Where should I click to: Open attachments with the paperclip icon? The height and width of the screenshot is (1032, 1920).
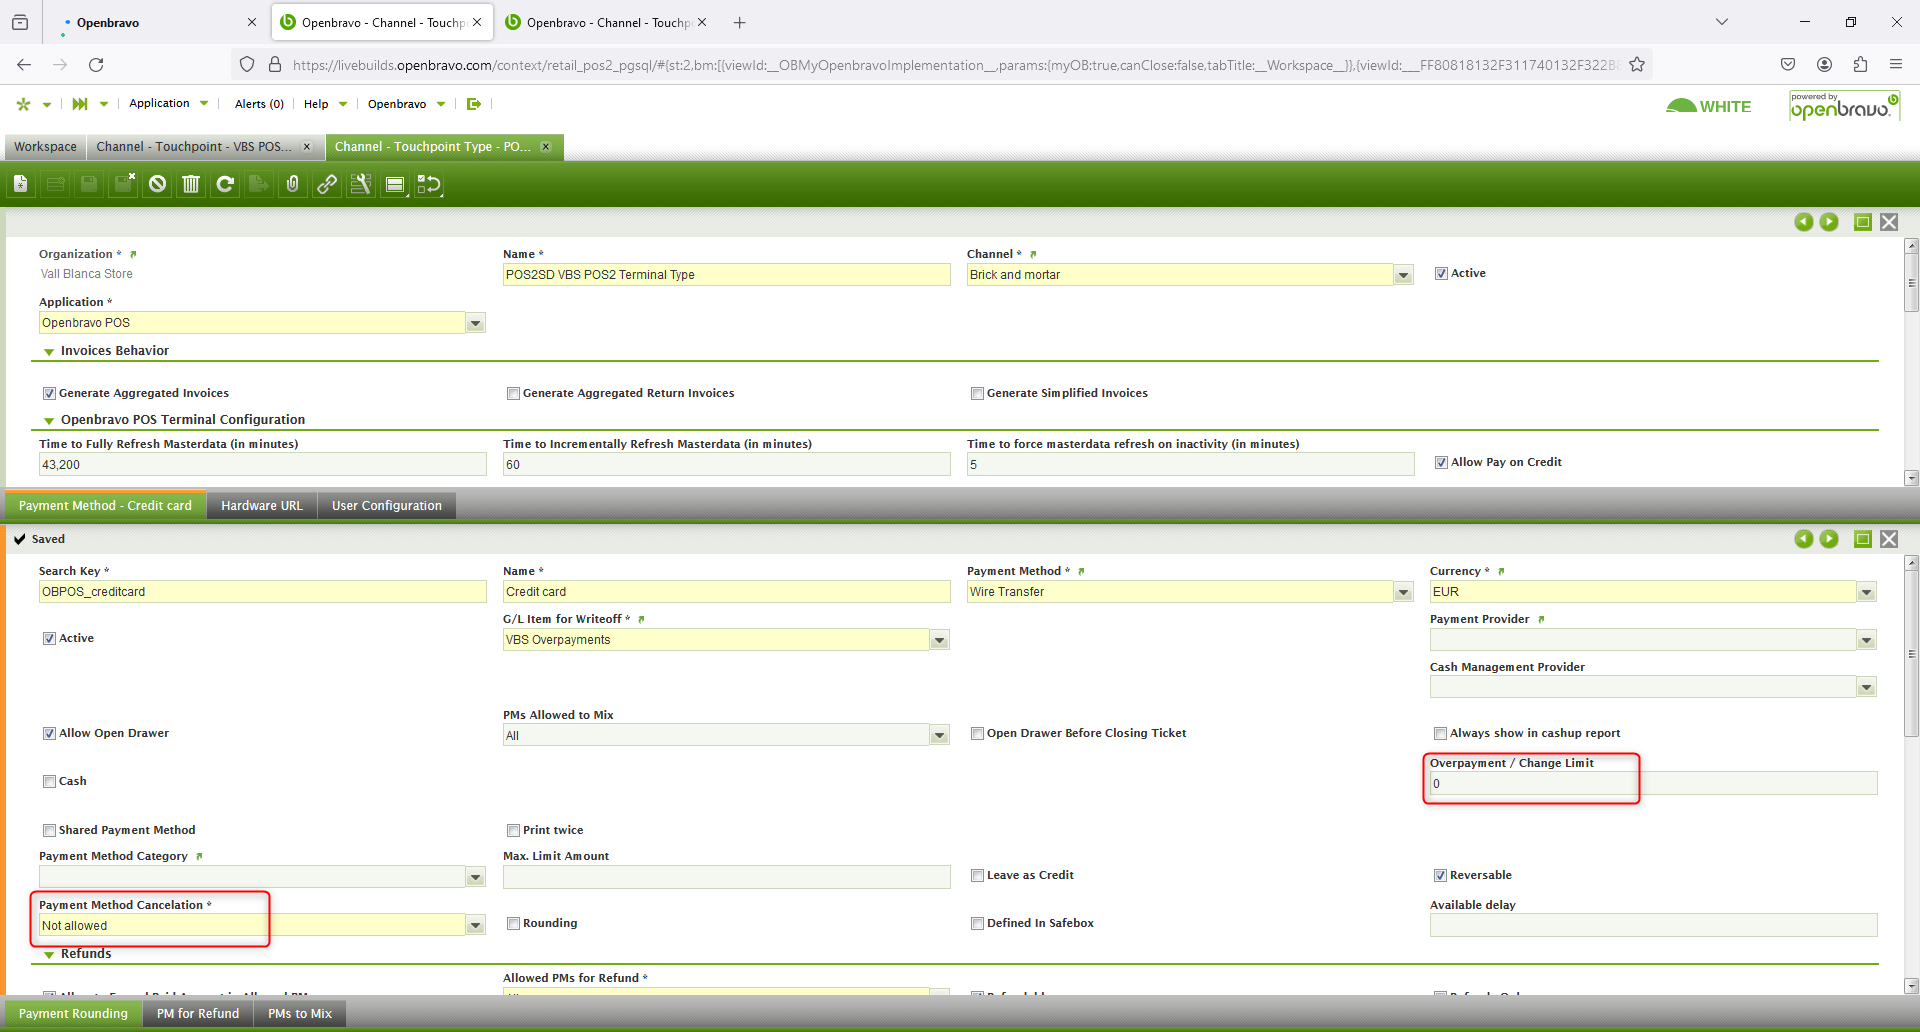292,184
